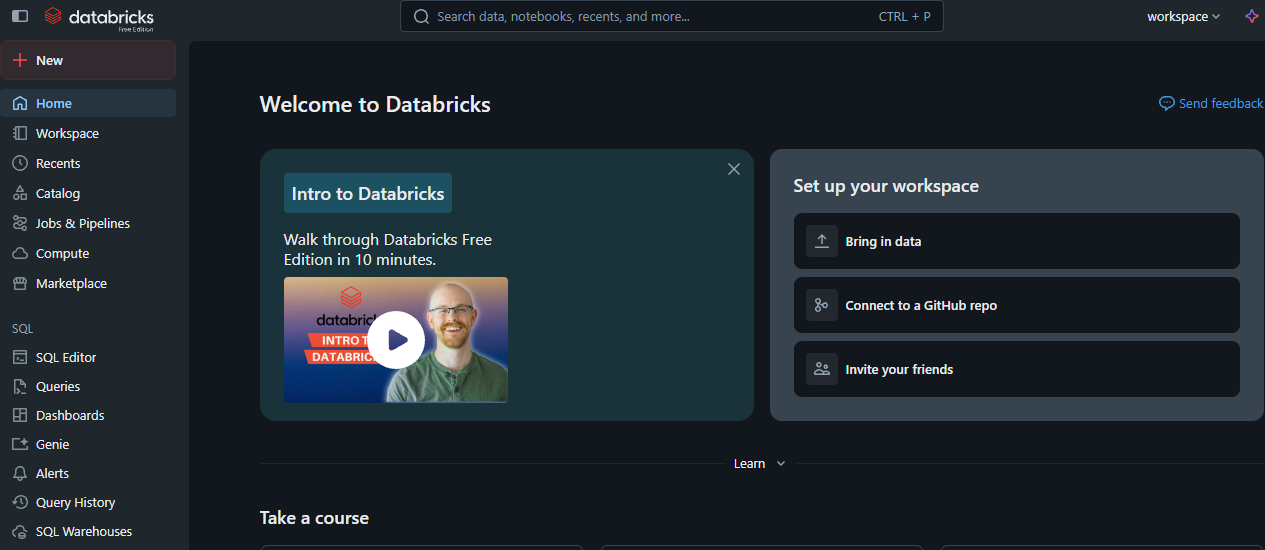
Task: Open Jobs & Pipelines from sidebar
Action: (x=82, y=223)
